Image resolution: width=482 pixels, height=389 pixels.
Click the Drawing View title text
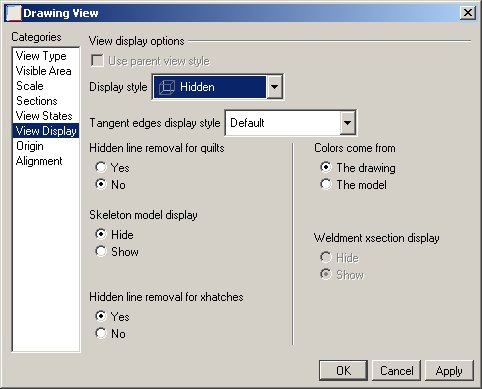(x=61, y=13)
